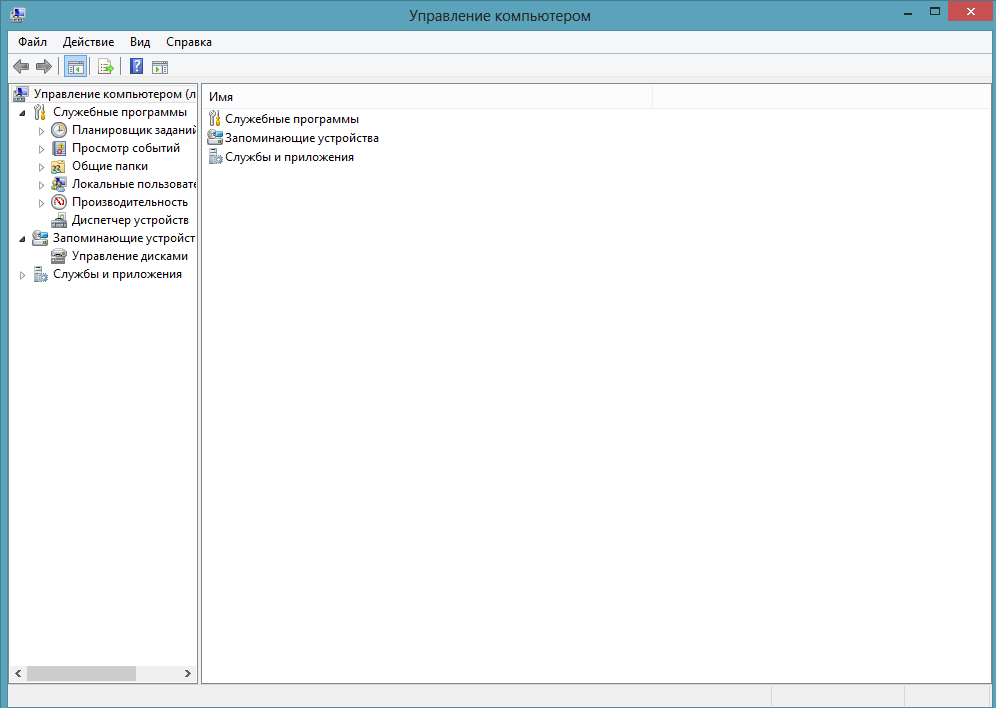This screenshot has width=996, height=708.
Task: Expand the Производительность node
Action: click(41, 203)
